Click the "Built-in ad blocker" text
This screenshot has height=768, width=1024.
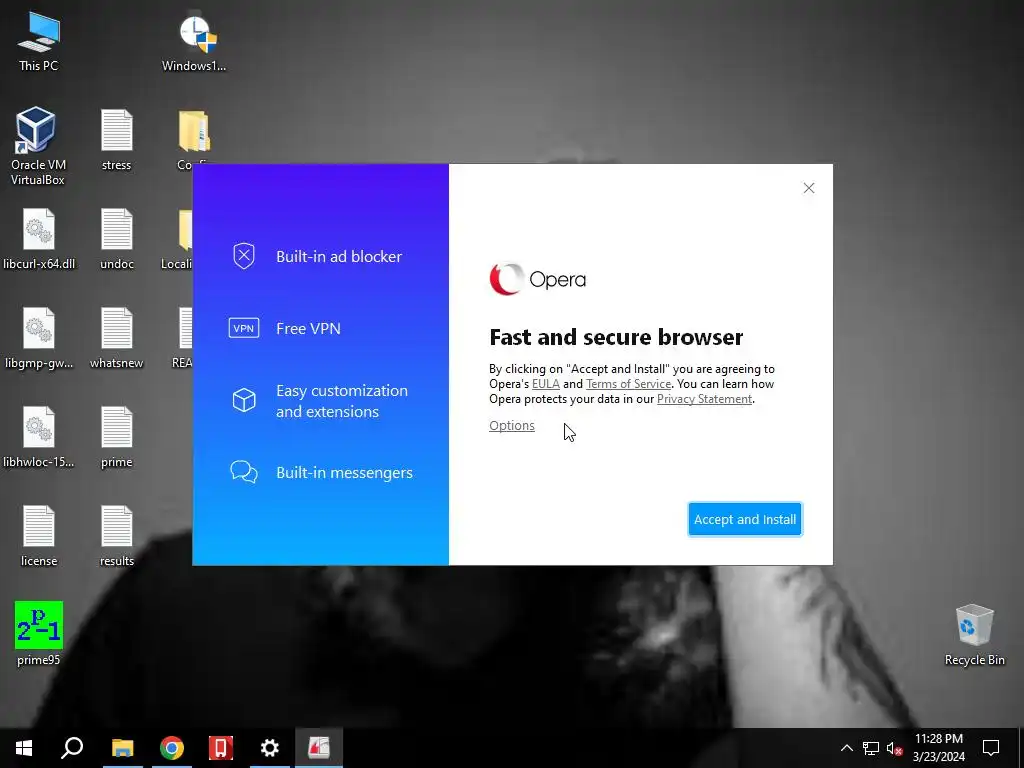tap(338, 257)
